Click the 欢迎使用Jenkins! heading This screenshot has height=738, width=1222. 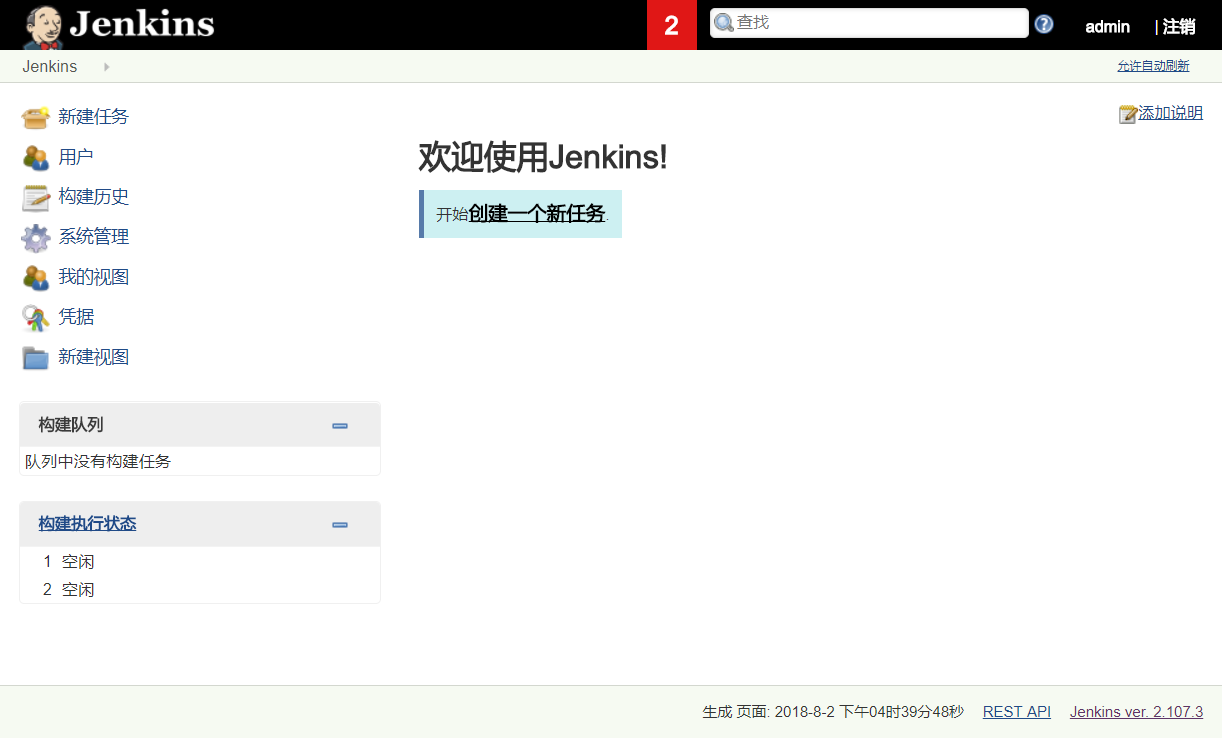(x=542, y=157)
